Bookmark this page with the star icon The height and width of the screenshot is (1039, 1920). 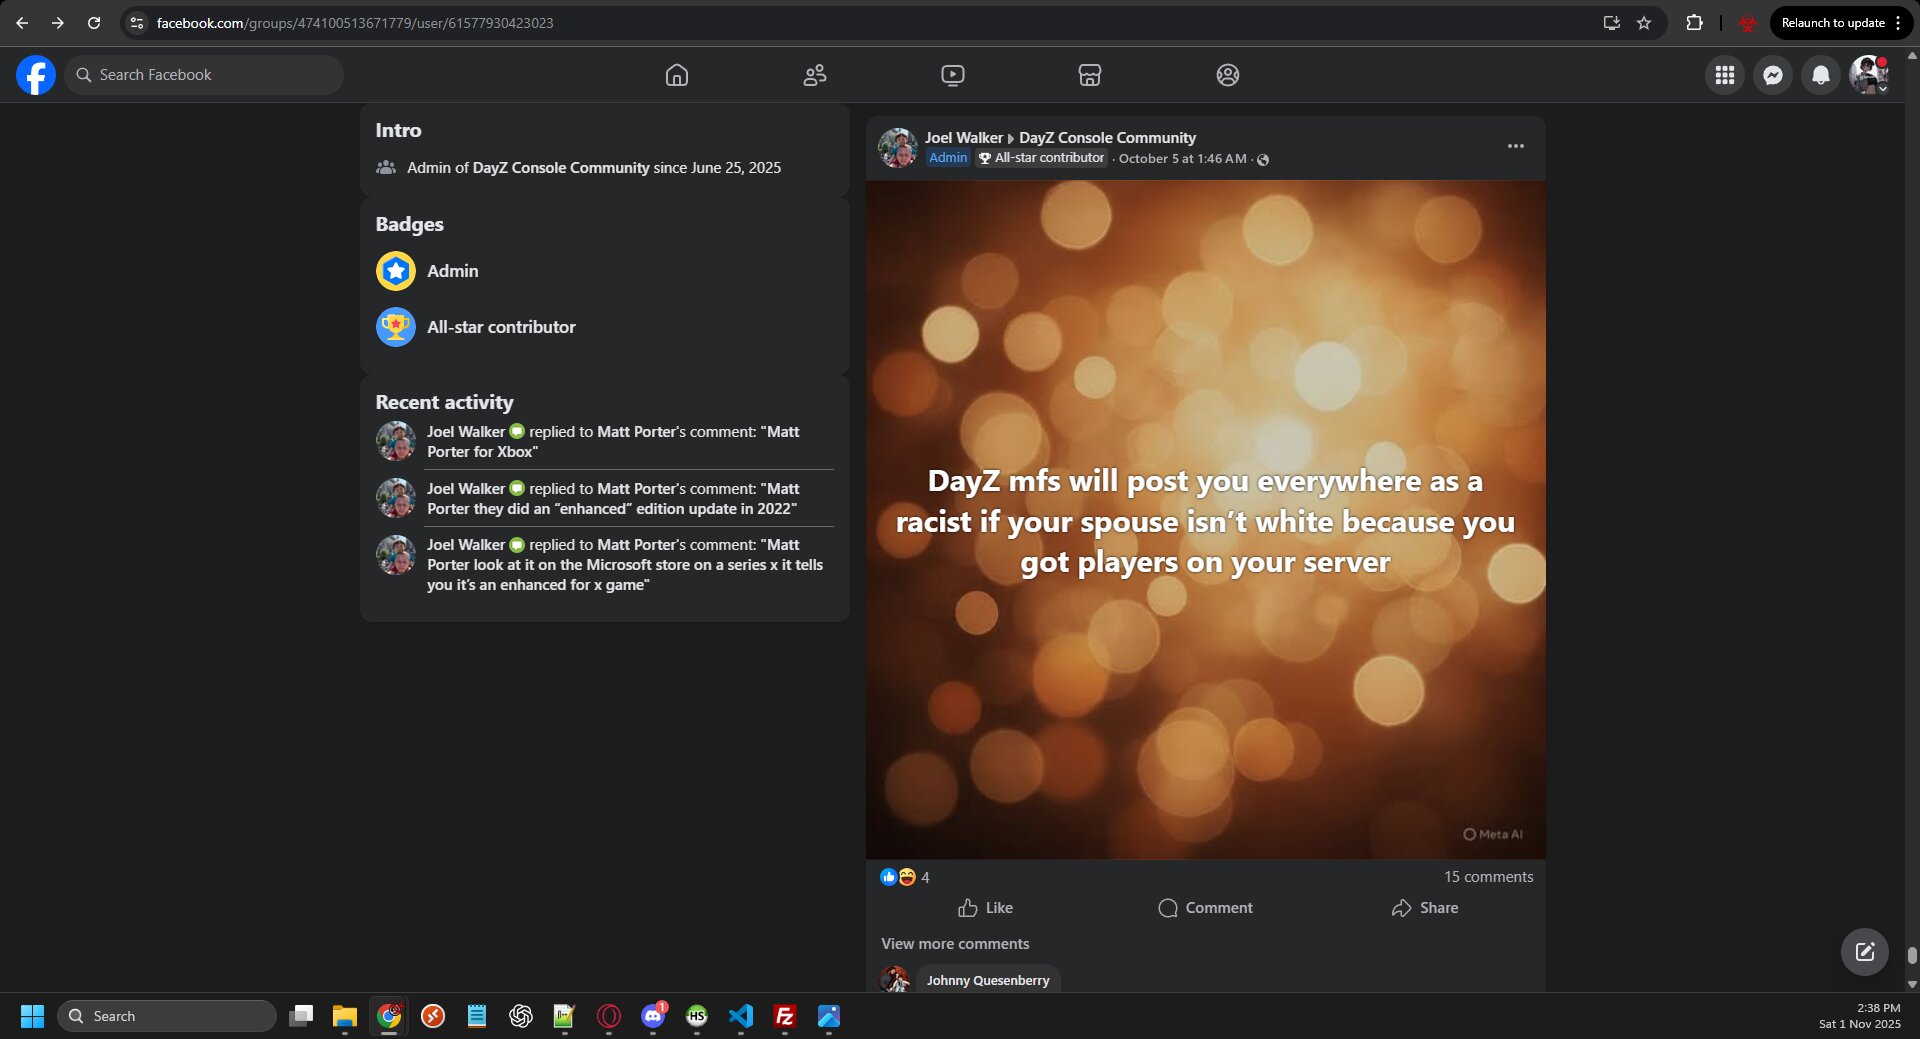(1644, 23)
